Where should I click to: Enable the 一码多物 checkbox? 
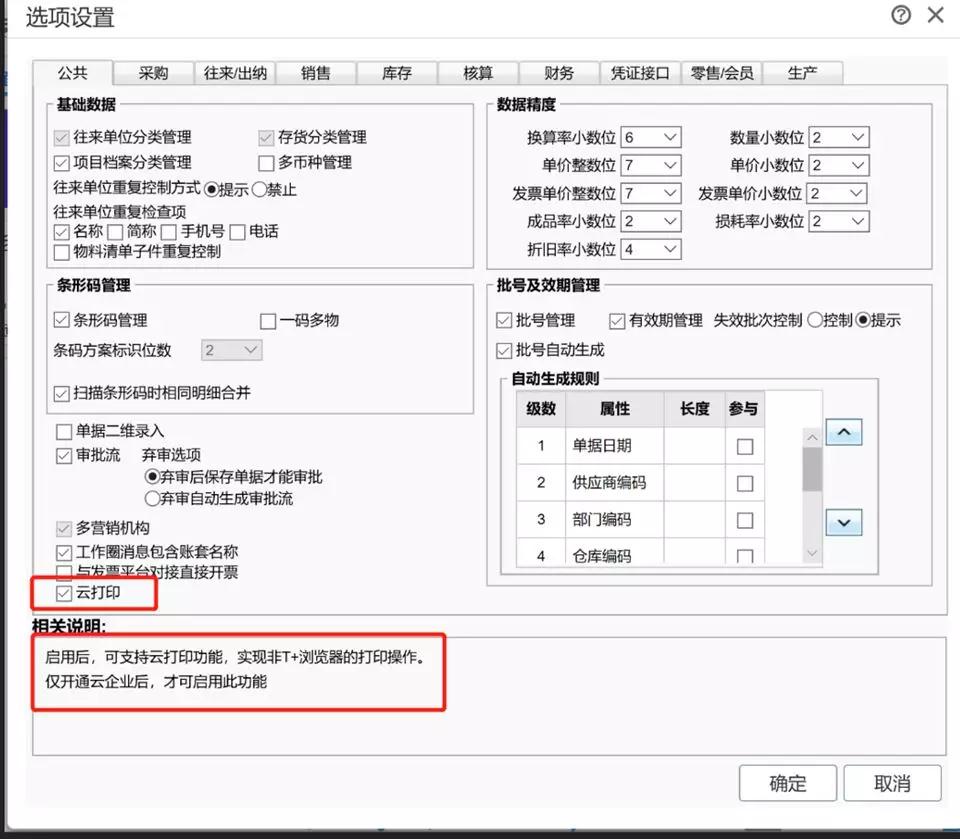(x=268, y=321)
